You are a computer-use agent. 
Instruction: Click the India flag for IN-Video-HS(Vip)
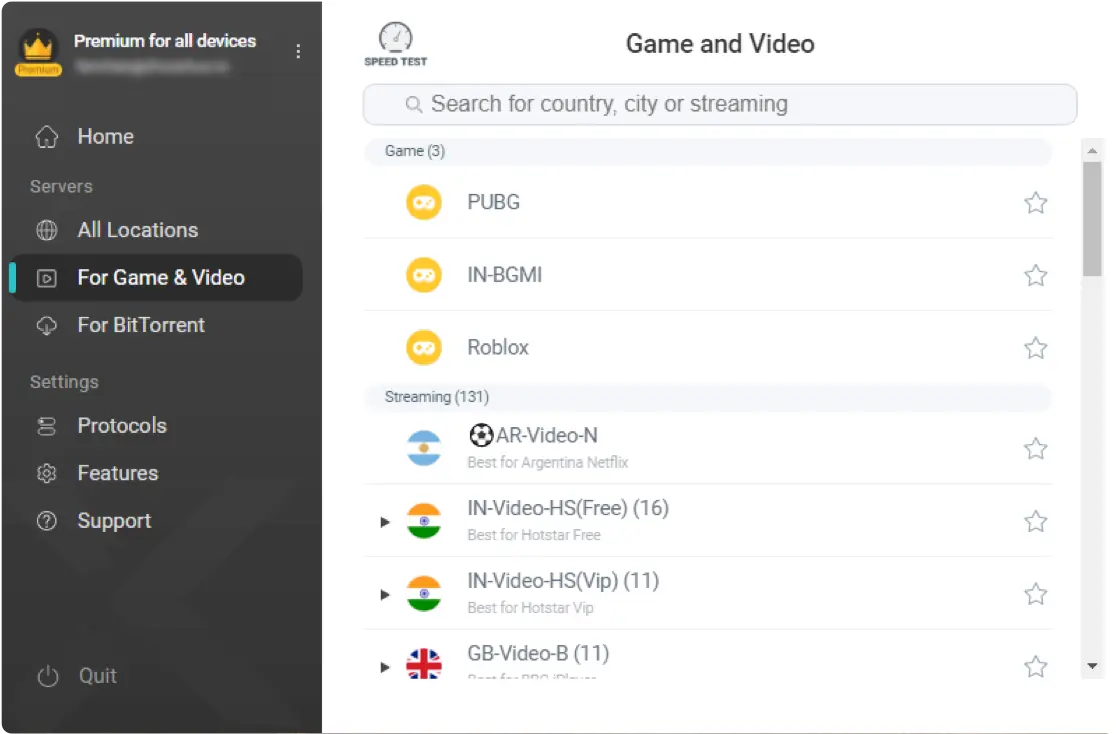pyautogui.click(x=424, y=594)
